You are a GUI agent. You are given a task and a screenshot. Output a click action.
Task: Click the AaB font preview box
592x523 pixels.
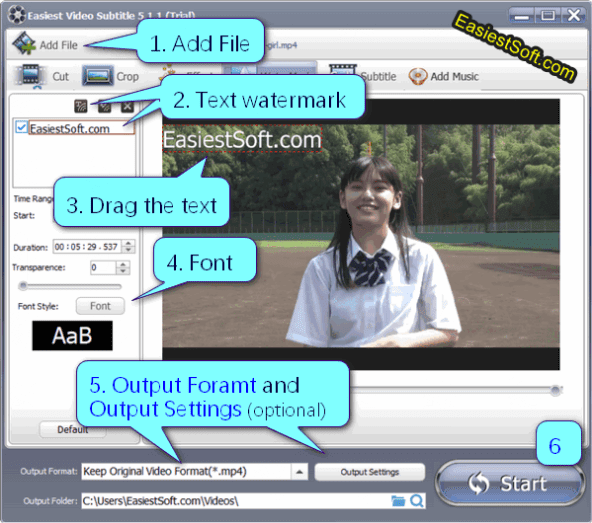72,335
